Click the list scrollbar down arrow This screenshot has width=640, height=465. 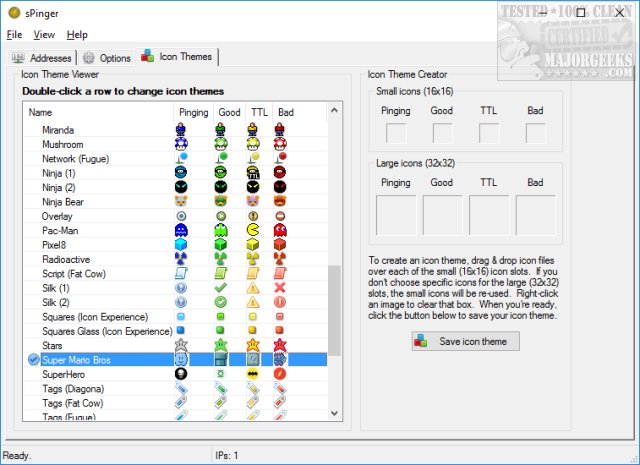pos(334,413)
